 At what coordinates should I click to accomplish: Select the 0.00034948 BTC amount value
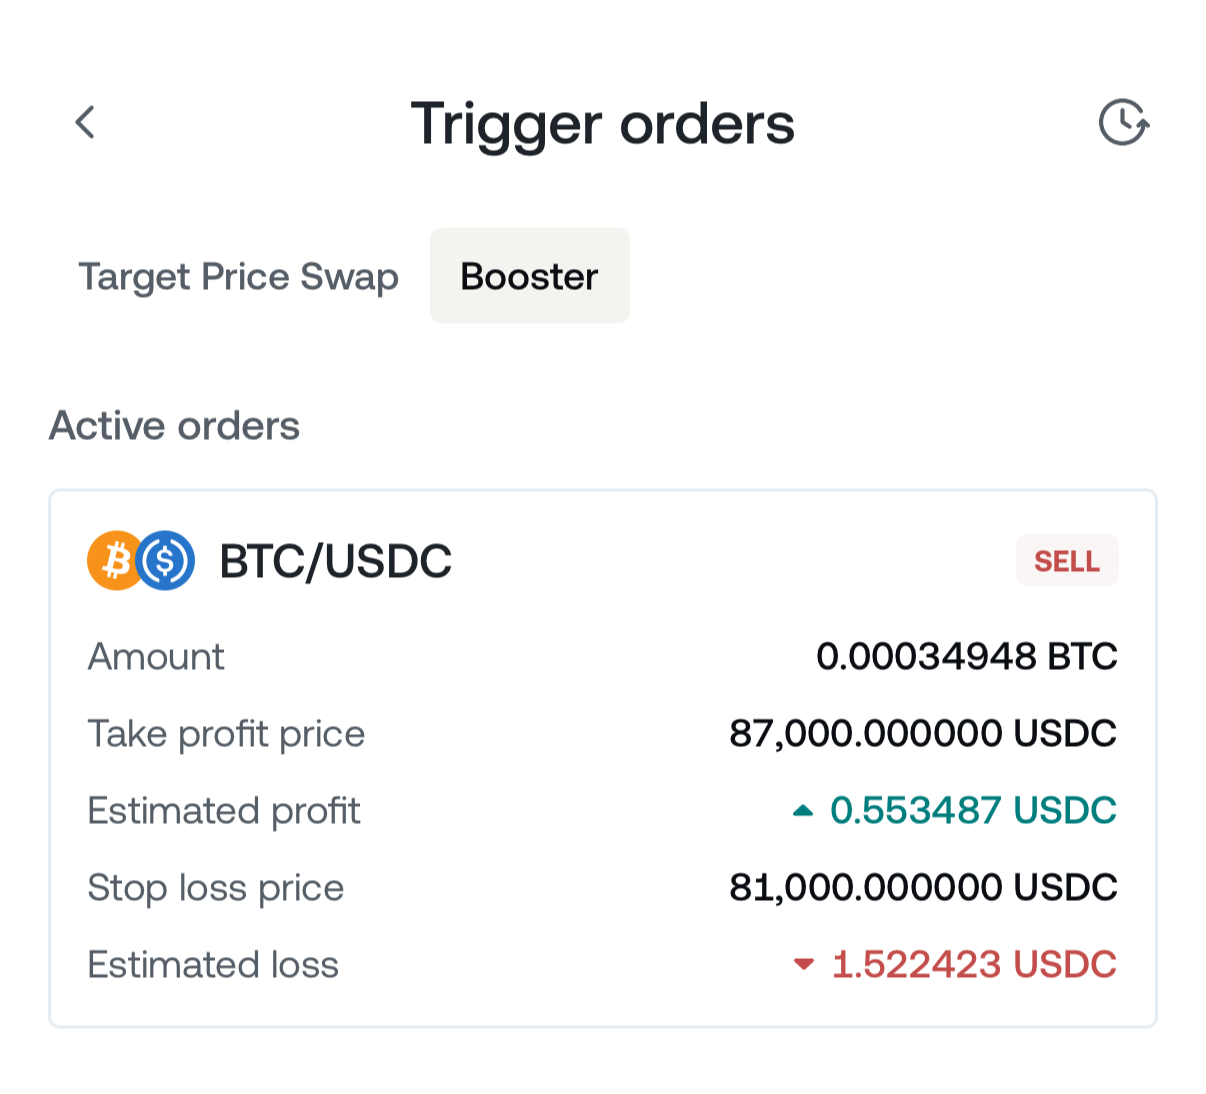click(966, 657)
